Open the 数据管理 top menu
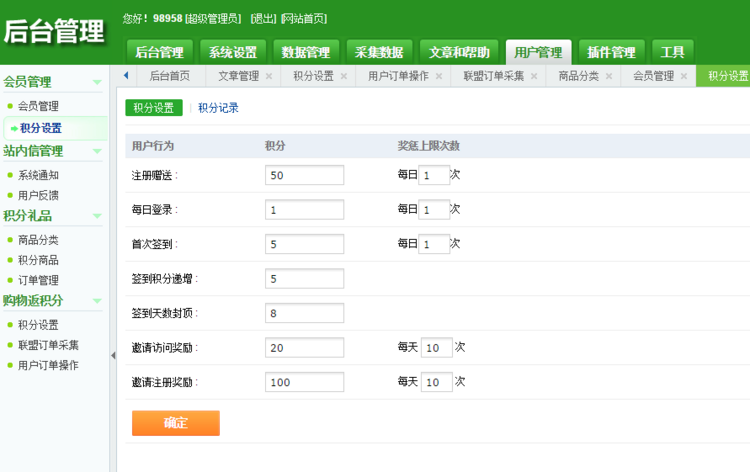This screenshot has width=750, height=472. 306,52
